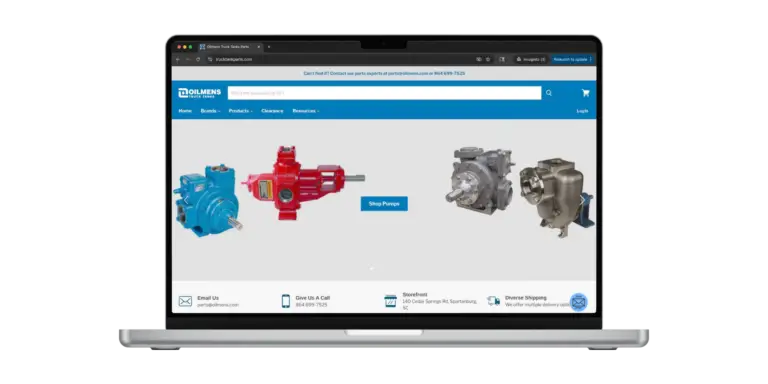
Task: Click the Relaunch to update button
Action: [572, 59]
